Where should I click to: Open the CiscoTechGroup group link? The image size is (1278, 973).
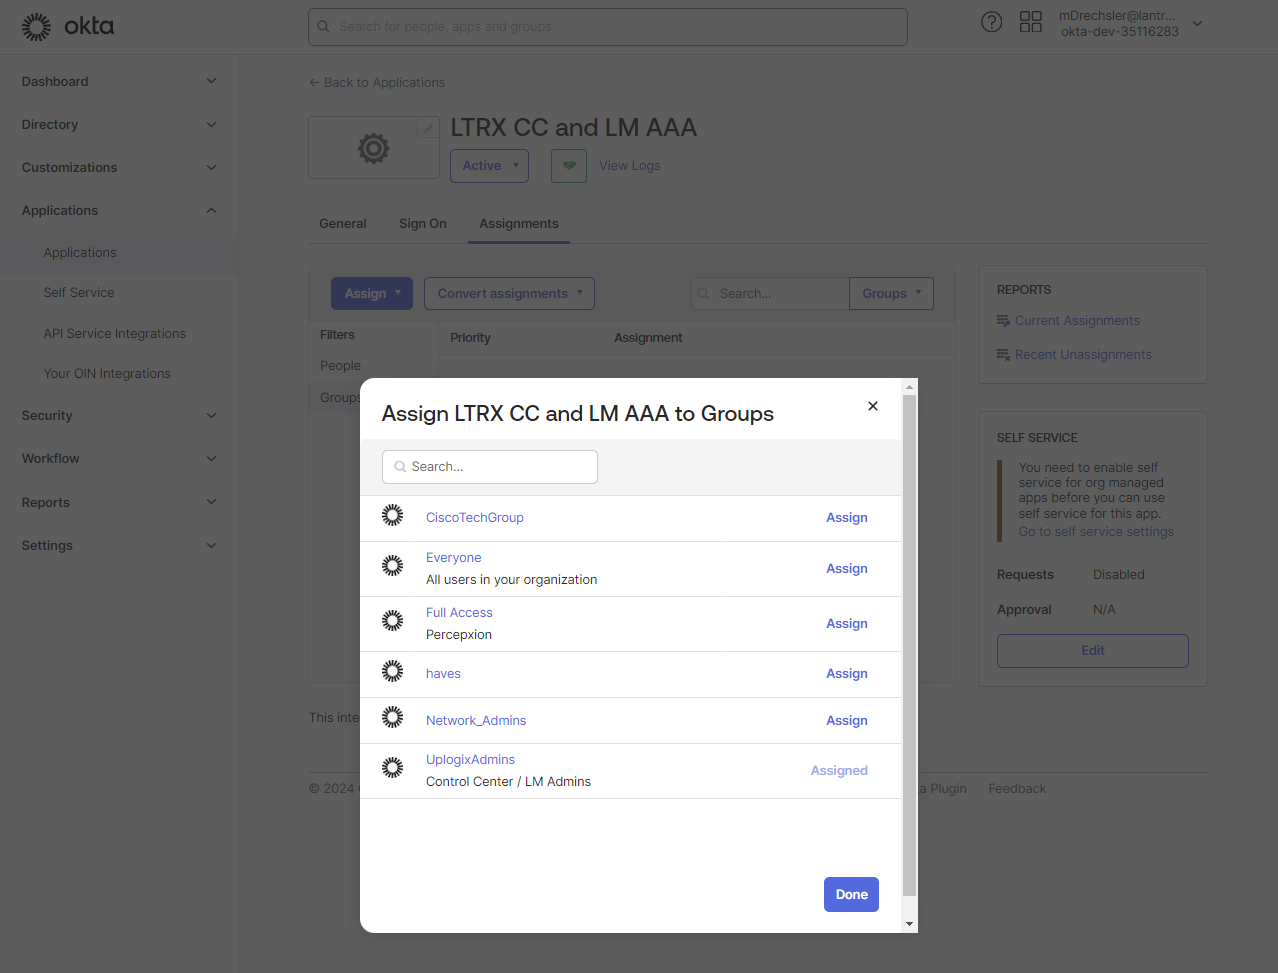(475, 518)
